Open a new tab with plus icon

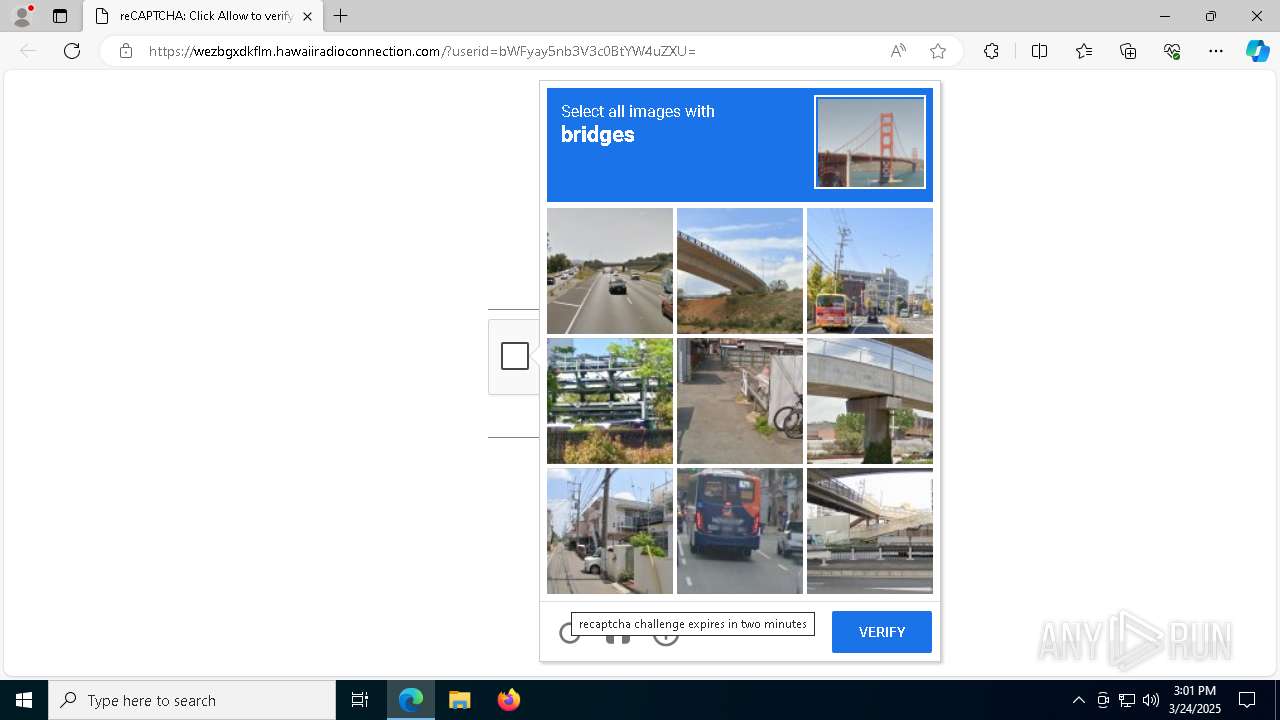[x=341, y=16]
